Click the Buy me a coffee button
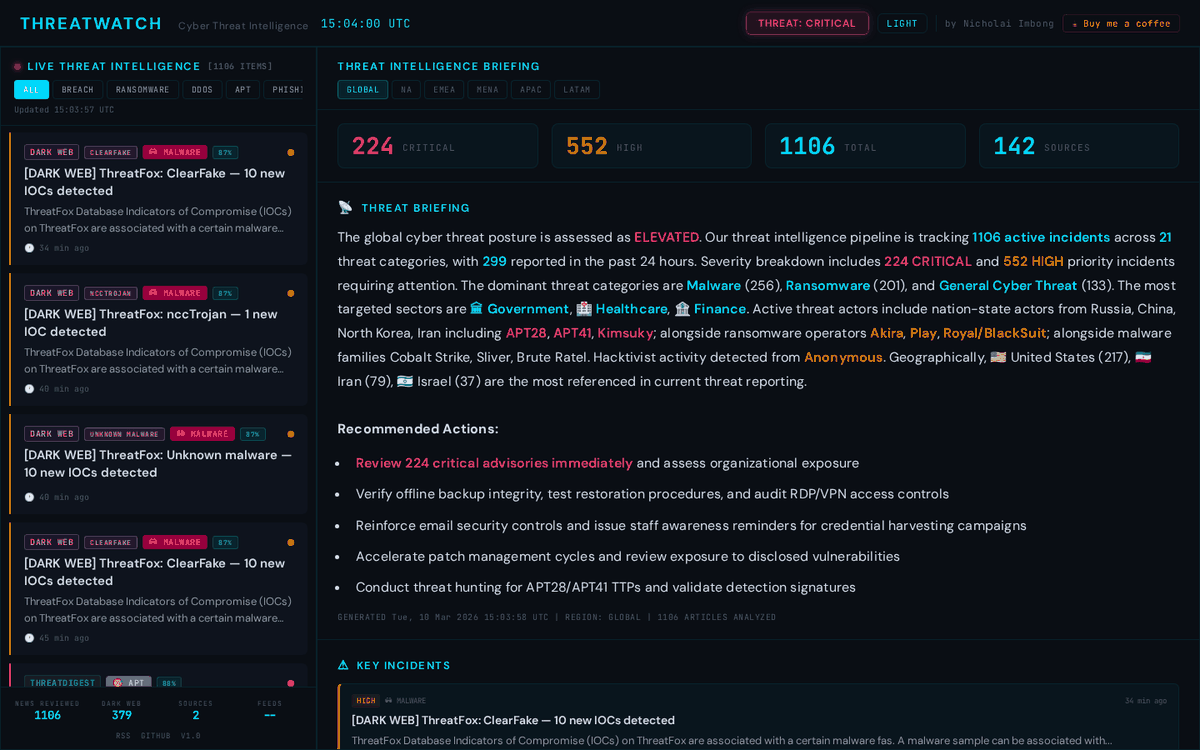Screen dimensions: 1200x750 [x=1120, y=22]
